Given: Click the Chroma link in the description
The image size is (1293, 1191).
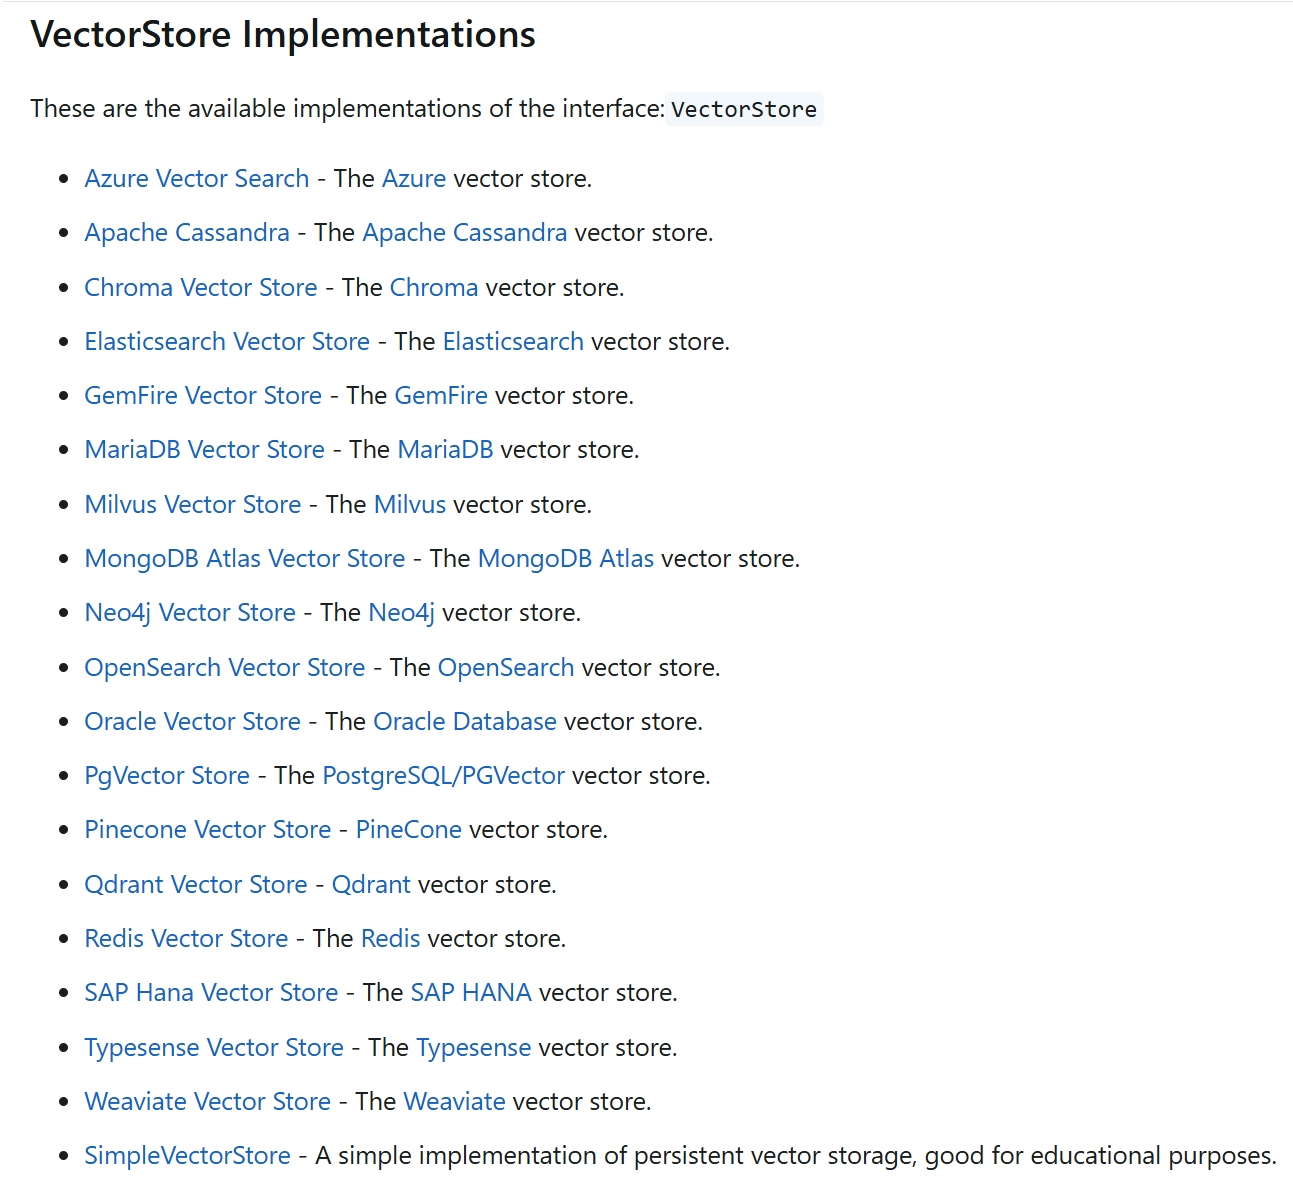Looking at the screenshot, I should (434, 288).
